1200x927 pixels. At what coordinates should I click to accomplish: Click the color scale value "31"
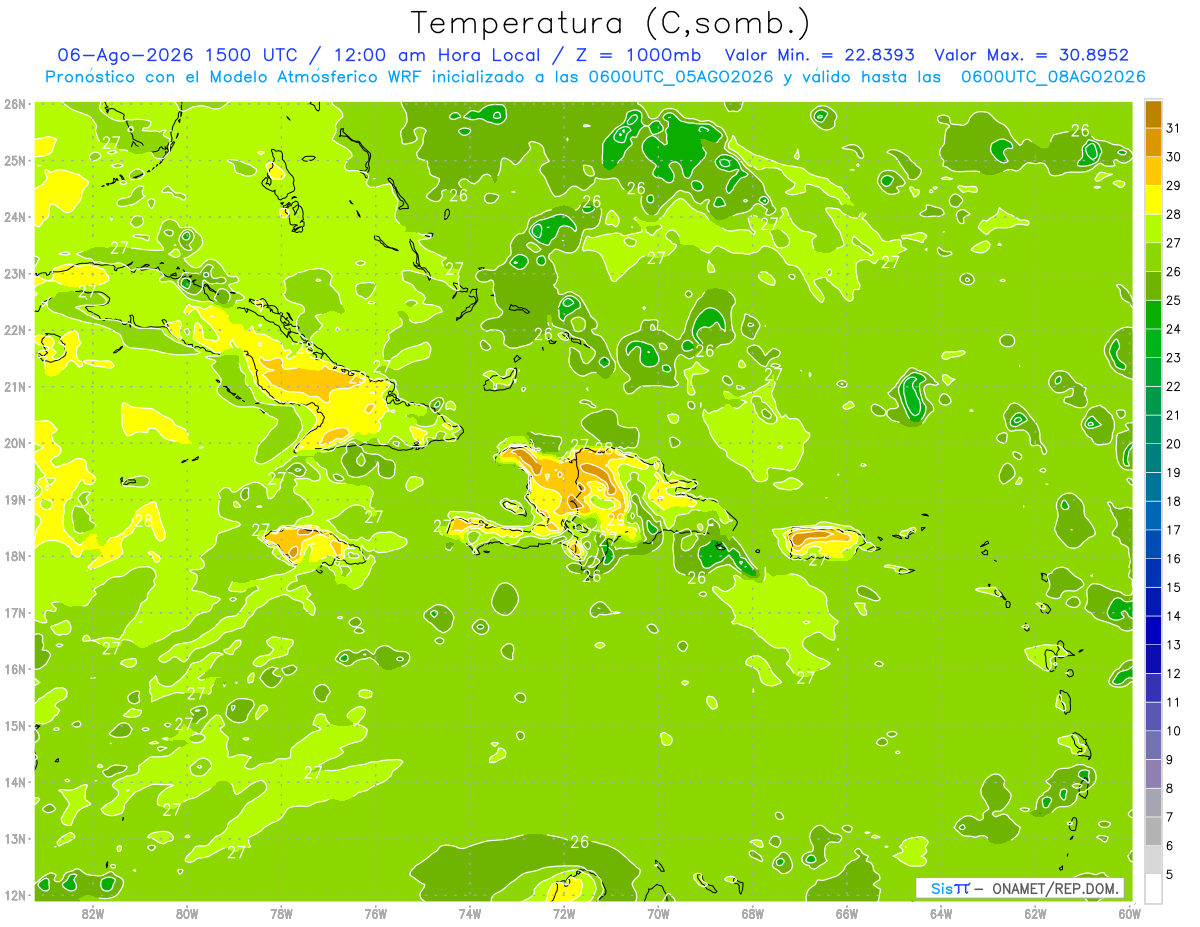1174,127
